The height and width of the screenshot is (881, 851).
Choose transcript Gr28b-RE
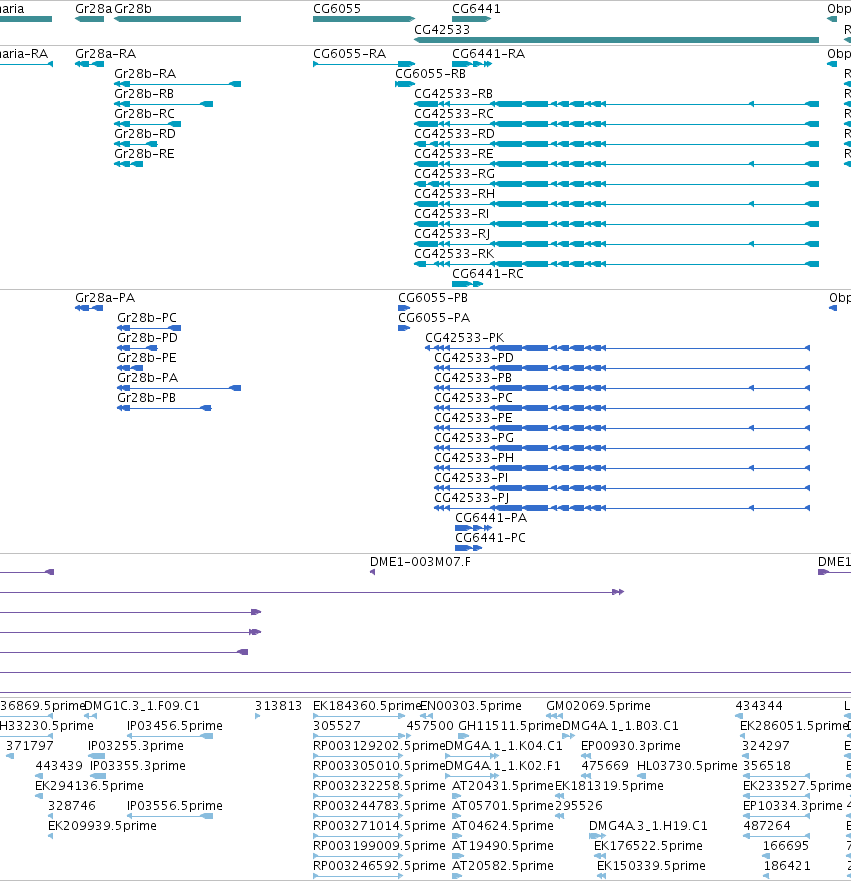coord(128,164)
